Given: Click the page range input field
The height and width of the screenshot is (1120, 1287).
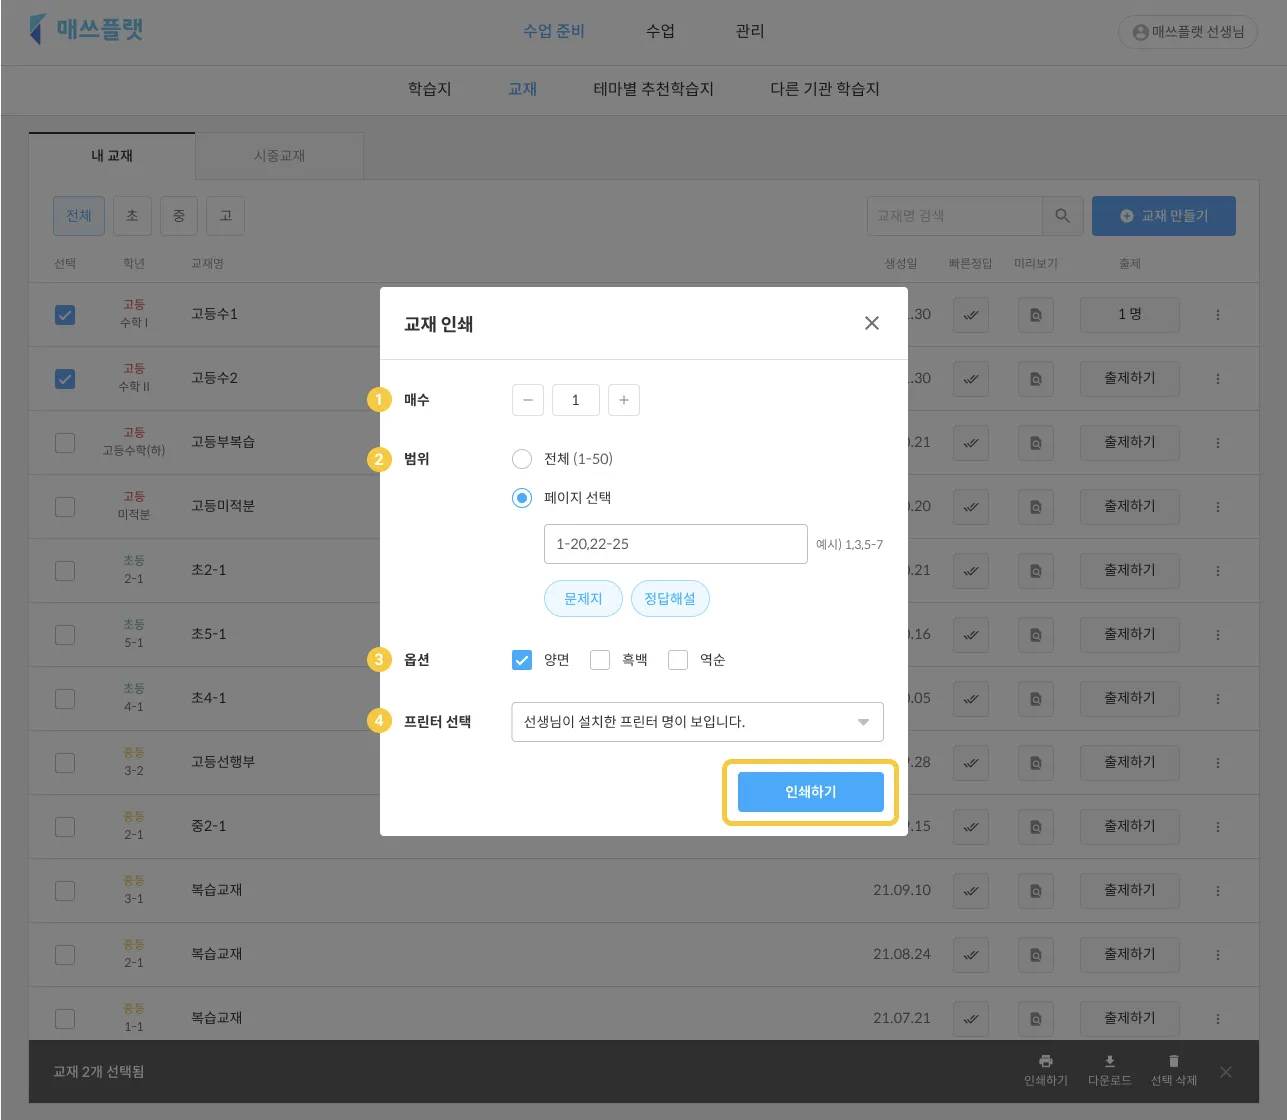Looking at the screenshot, I should [x=676, y=544].
